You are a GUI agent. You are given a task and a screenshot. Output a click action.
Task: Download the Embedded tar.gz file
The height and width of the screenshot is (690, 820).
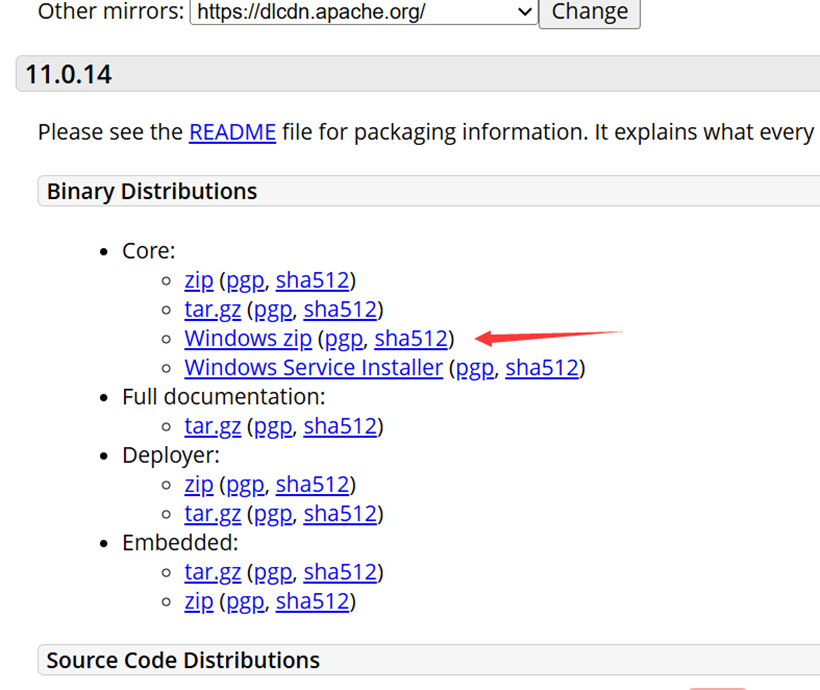click(x=212, y=572)
